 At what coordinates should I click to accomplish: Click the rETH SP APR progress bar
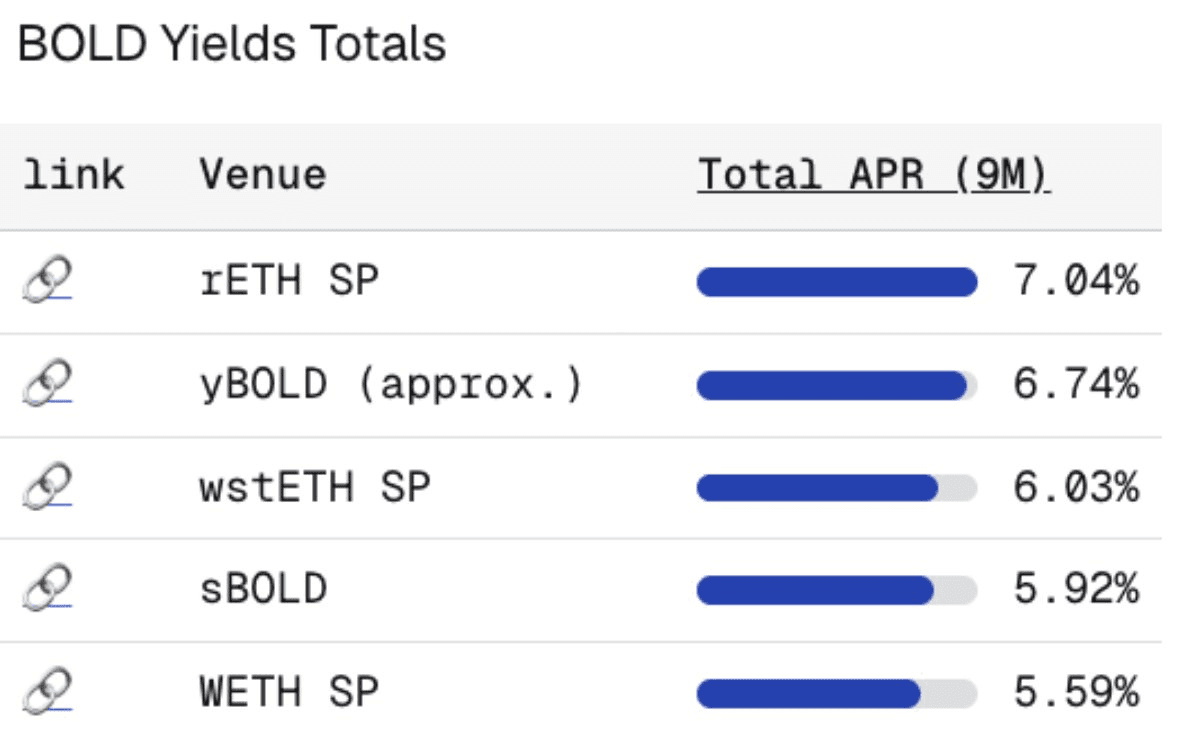pos(836,282)
